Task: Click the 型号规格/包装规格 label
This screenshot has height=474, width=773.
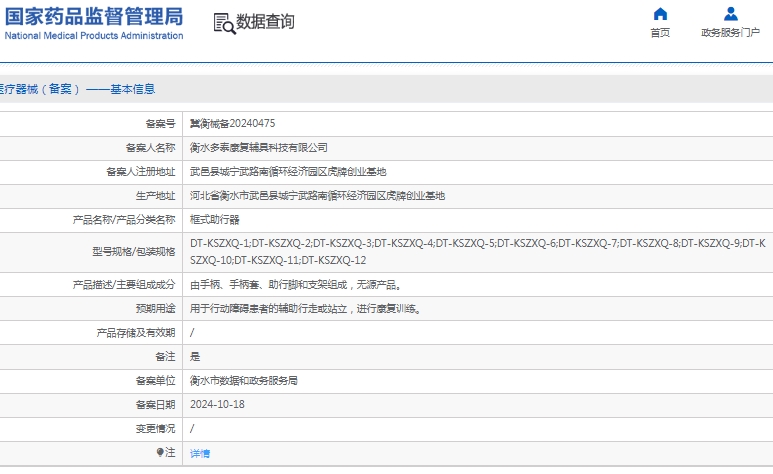Action: [134, 252]
